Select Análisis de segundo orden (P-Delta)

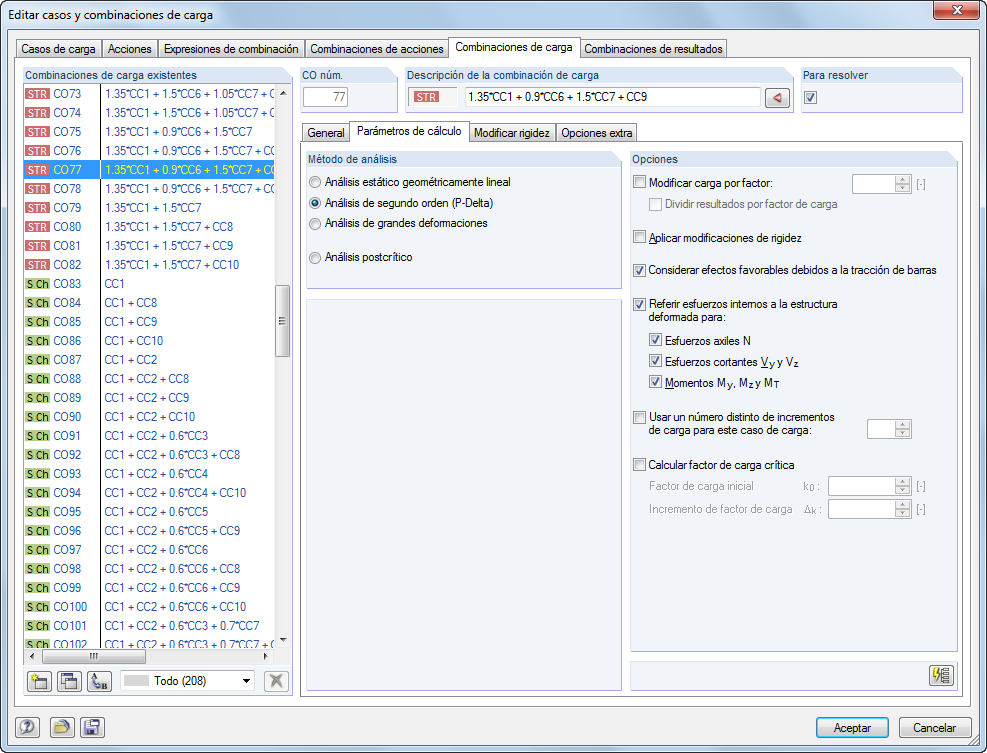315,203
